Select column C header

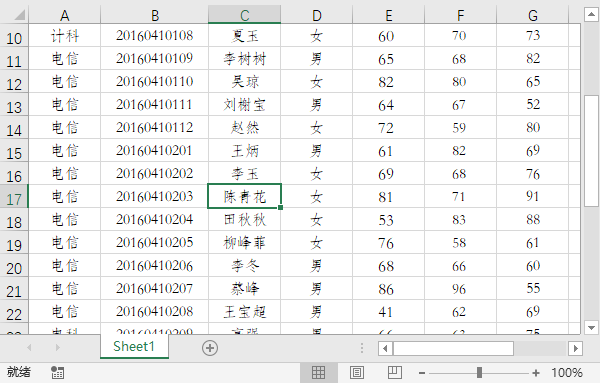click(245, 15)
